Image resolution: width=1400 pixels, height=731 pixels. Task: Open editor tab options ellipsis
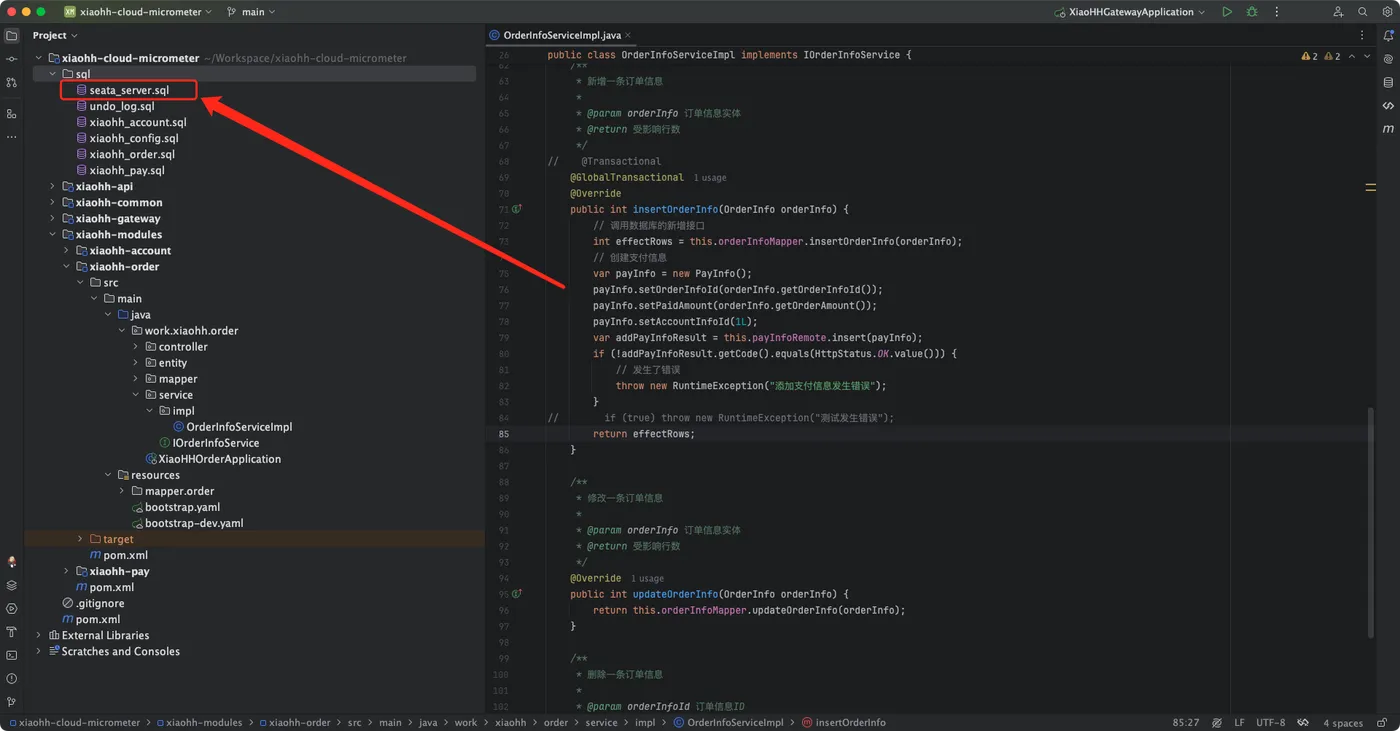(x=1363, y=35)
